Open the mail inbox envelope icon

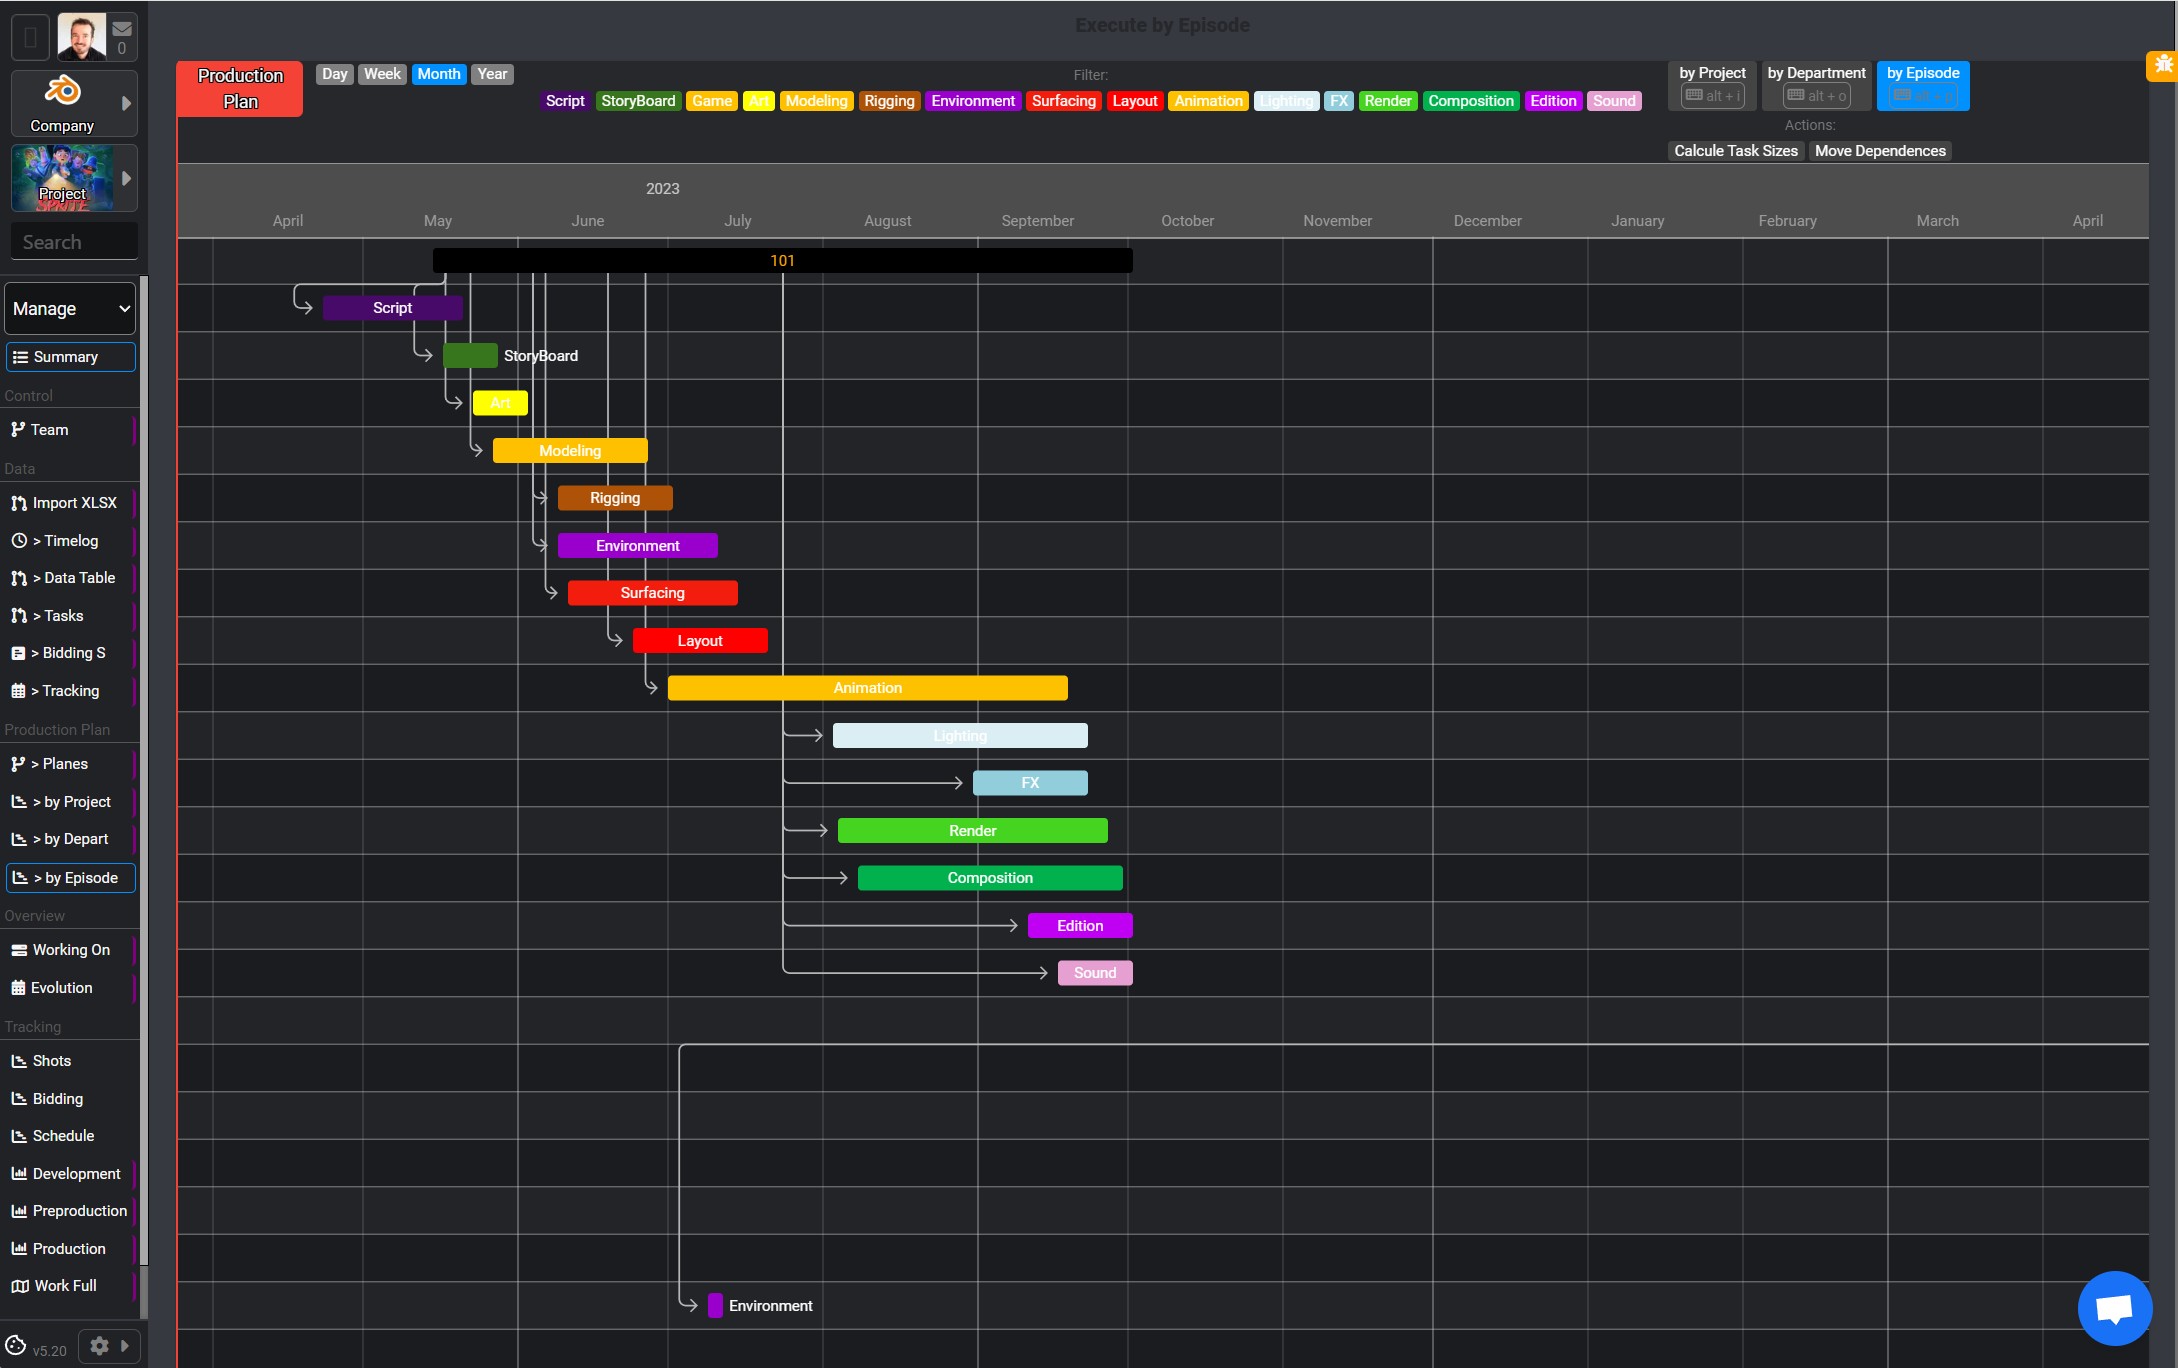pos(122,29)
